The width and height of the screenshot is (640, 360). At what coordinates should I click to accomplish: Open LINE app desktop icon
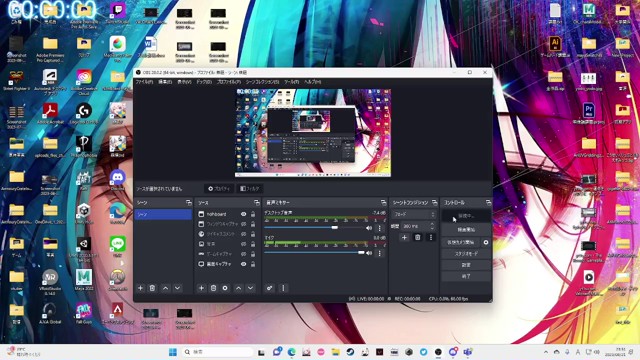(118, 246)
